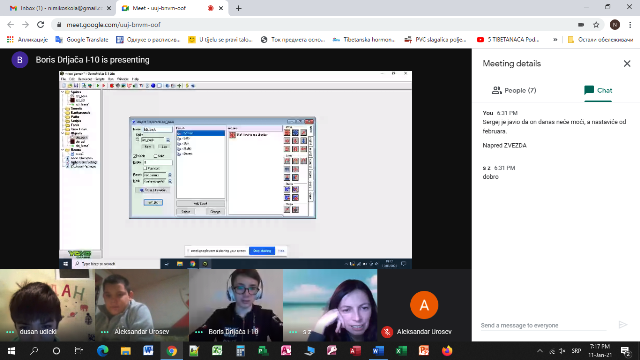Open options dots on Boris Drljača tile

[x=199, y=332]
